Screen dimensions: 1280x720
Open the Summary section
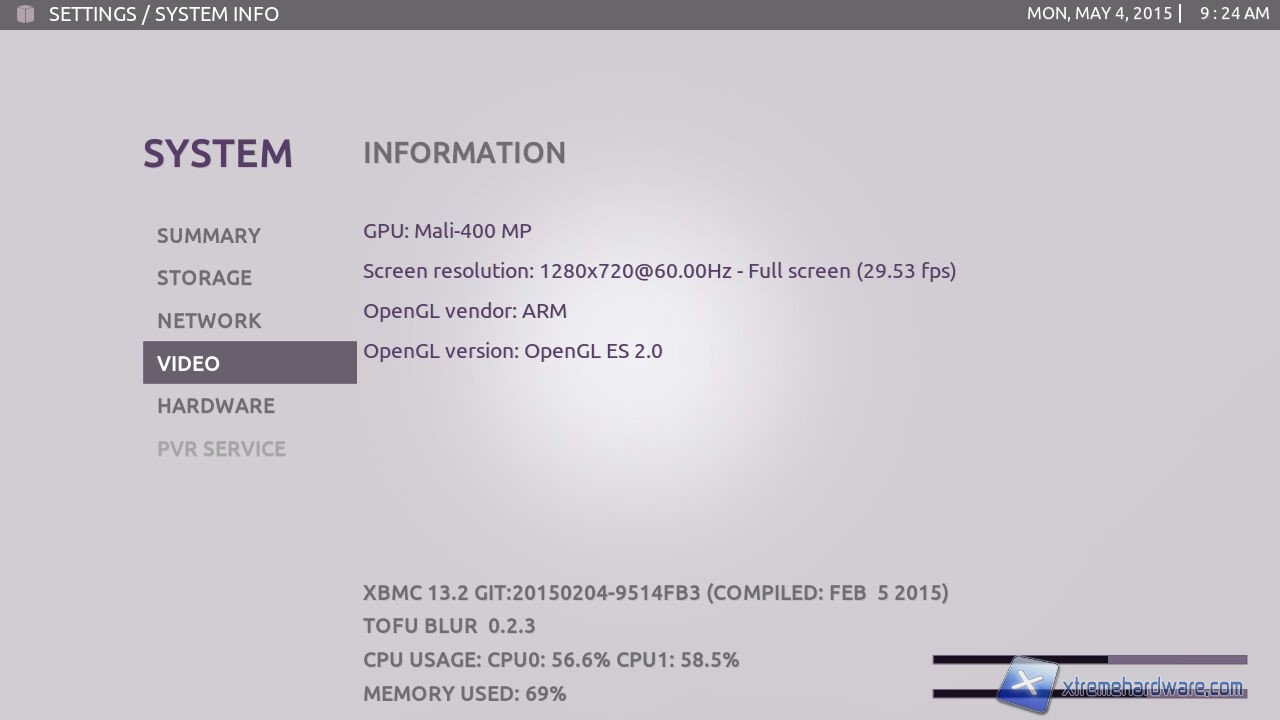coord(208,236)
